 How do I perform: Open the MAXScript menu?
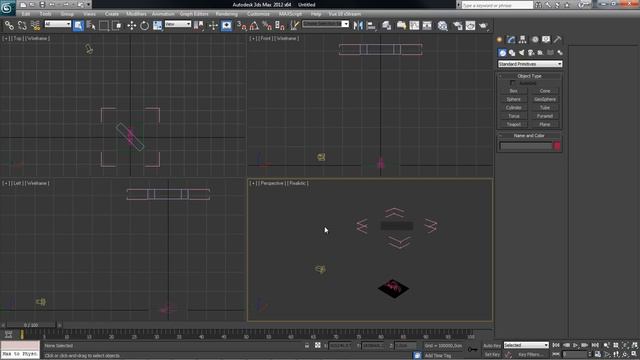pos(290,14)
